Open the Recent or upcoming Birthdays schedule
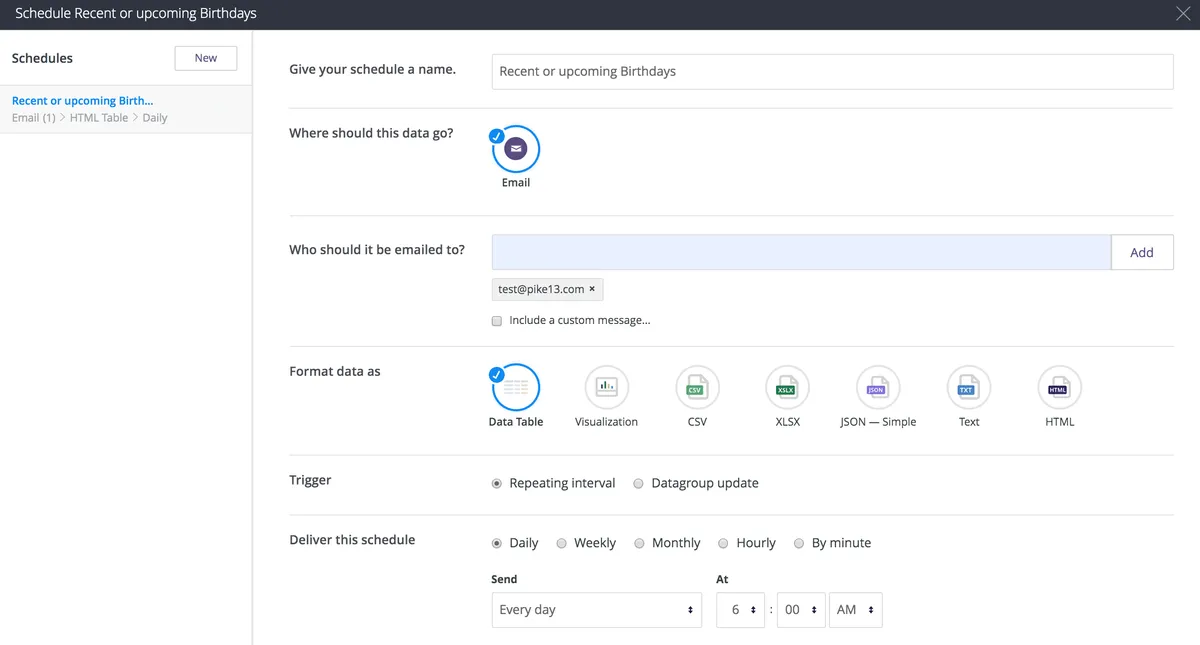 click(x=83, y=101)
